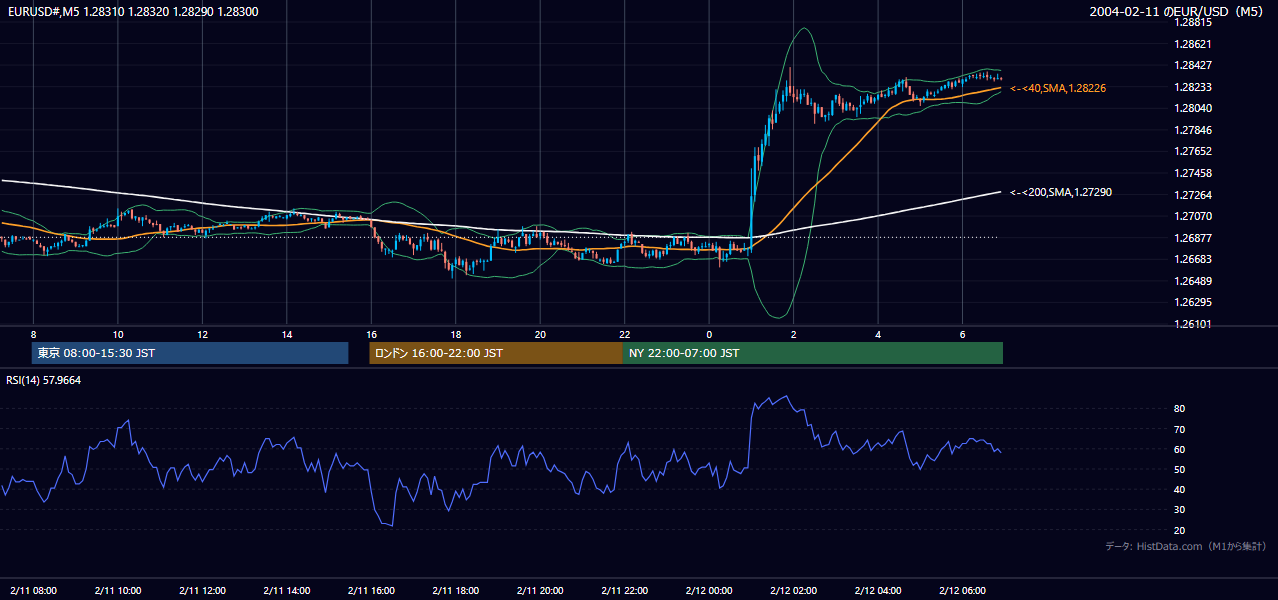Click bottom date label 2/11 18:00

[456, 590]
